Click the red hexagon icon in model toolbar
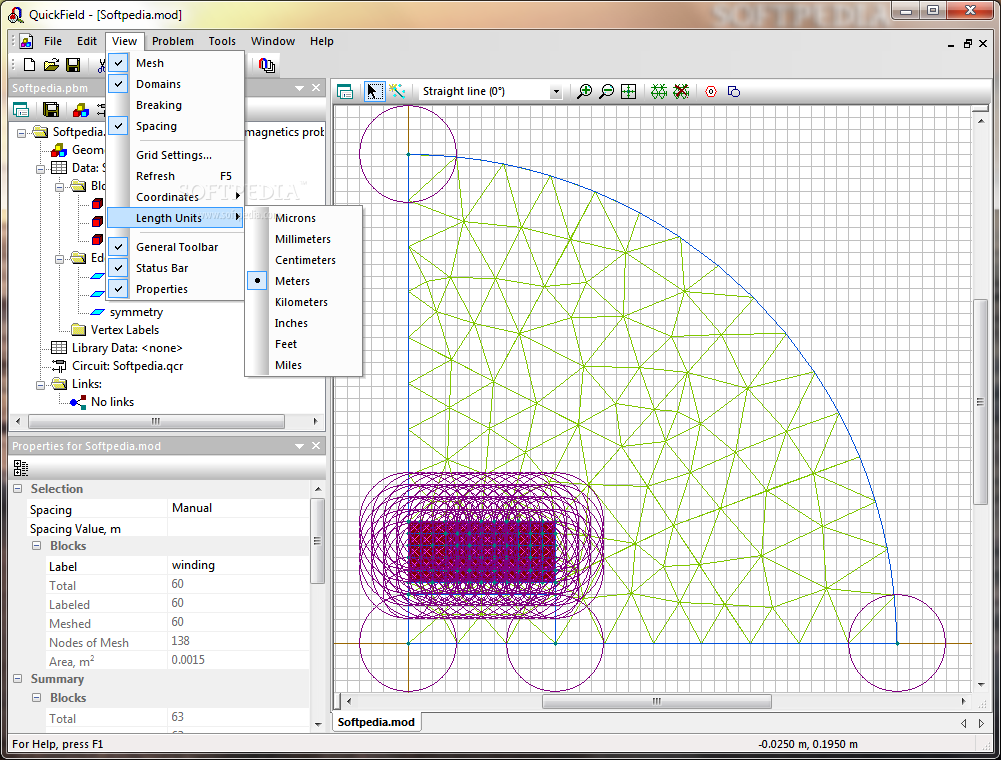Screen dimensions: 1001x760 (711, 92)
